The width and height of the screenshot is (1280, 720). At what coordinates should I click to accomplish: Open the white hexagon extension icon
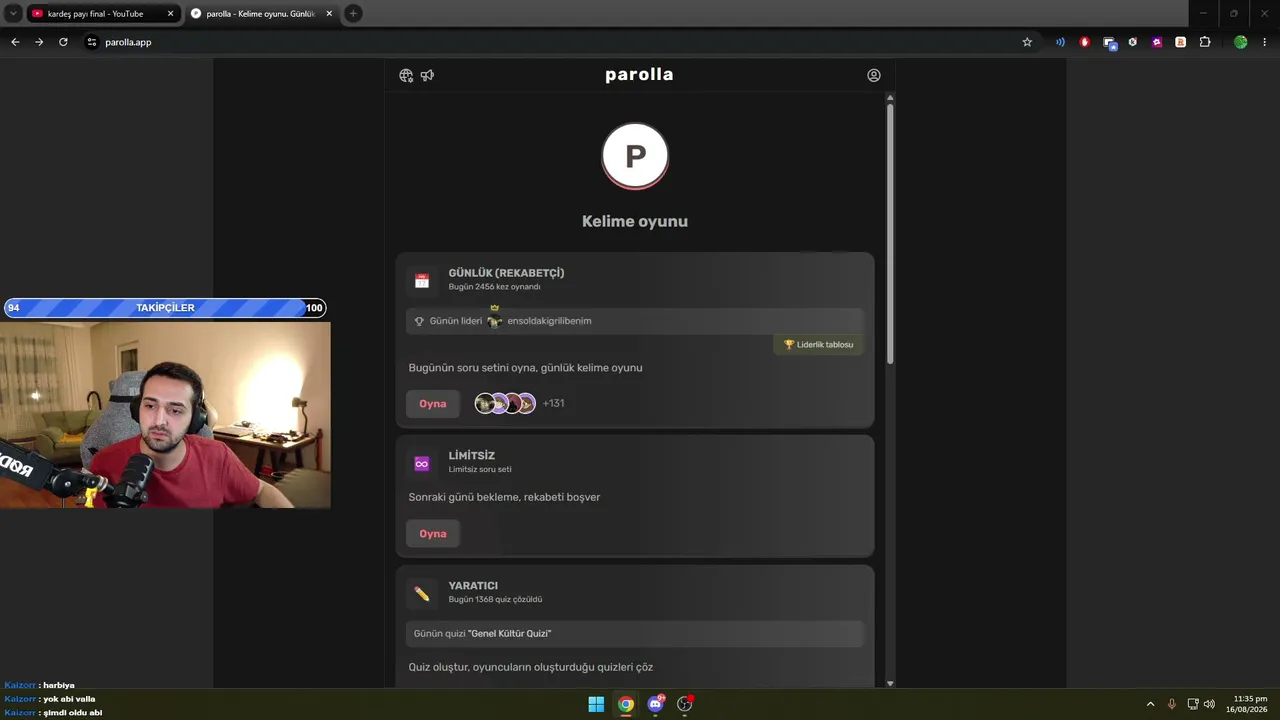point(1133,42)
